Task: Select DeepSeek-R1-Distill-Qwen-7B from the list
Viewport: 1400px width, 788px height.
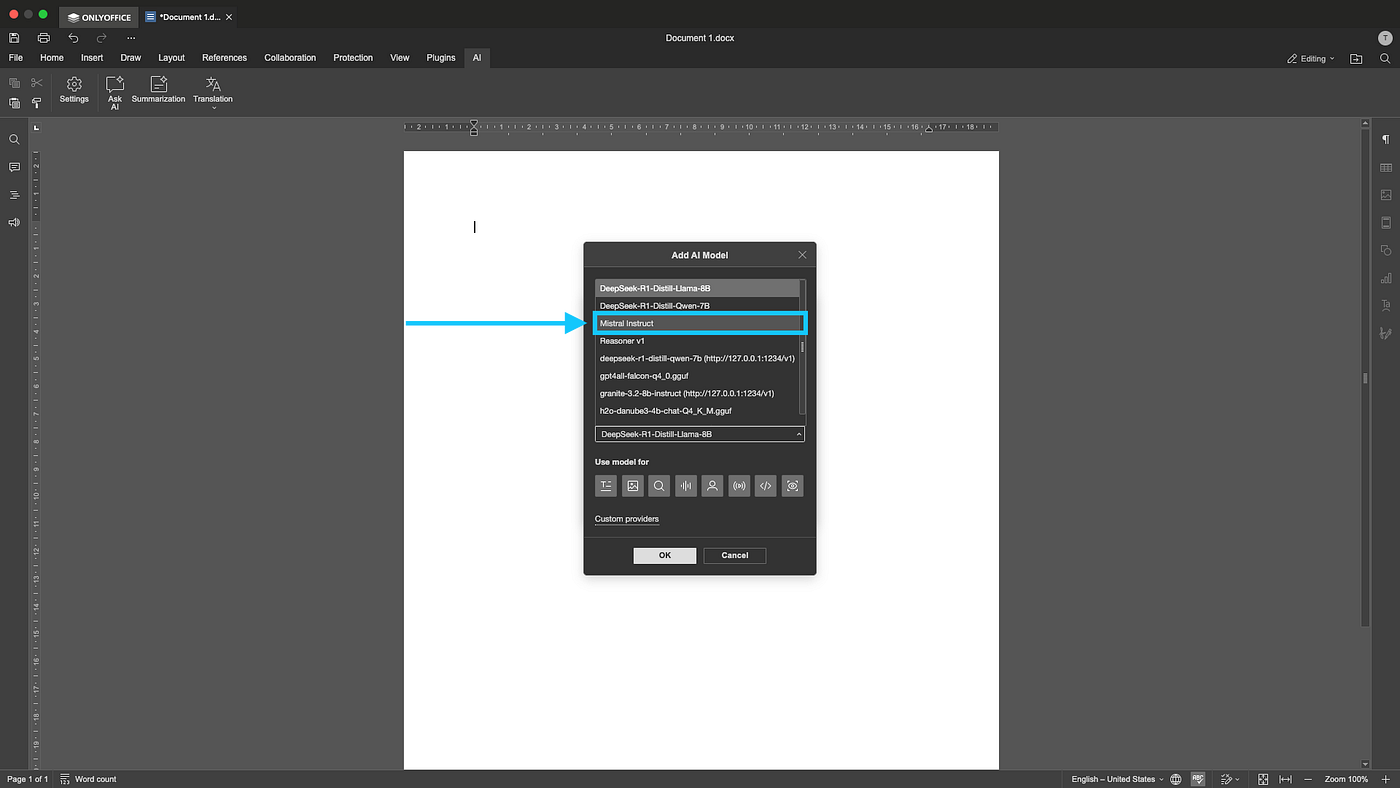Action: (x=698, y=306)
